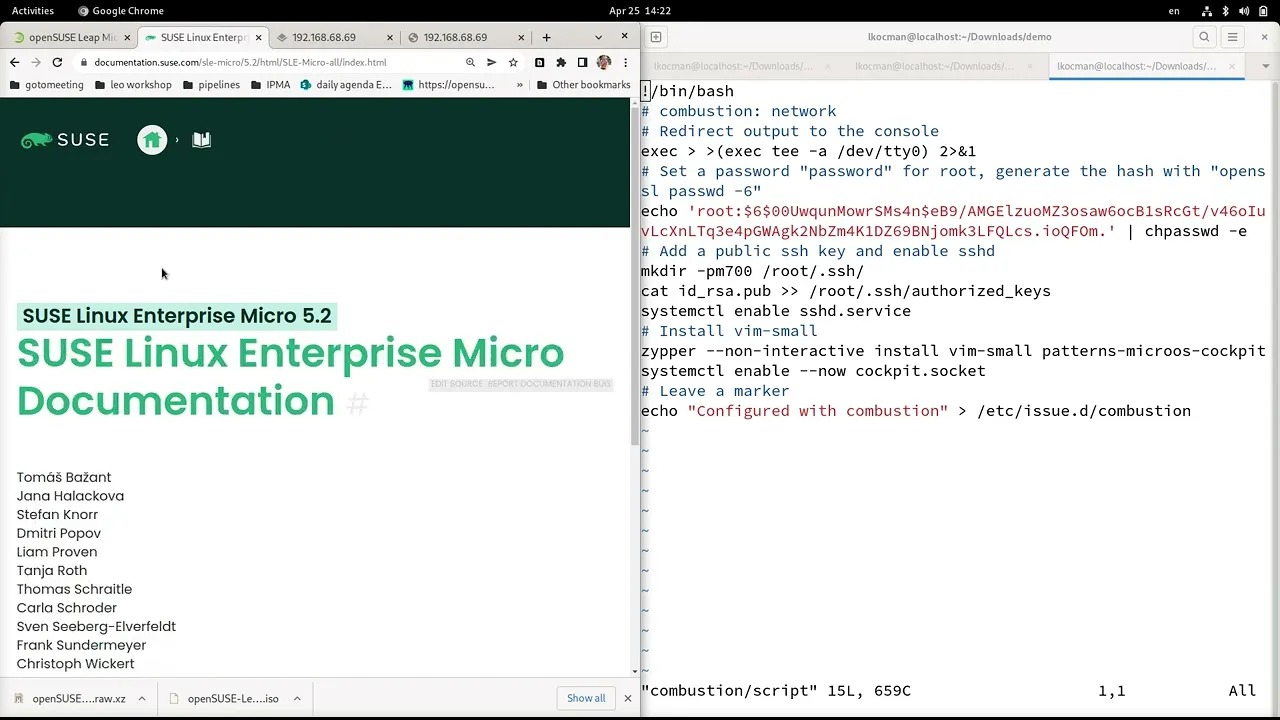Open the IPMA bookmark folder
This screenshot has width=1280, height=720.
click(270, 85)
